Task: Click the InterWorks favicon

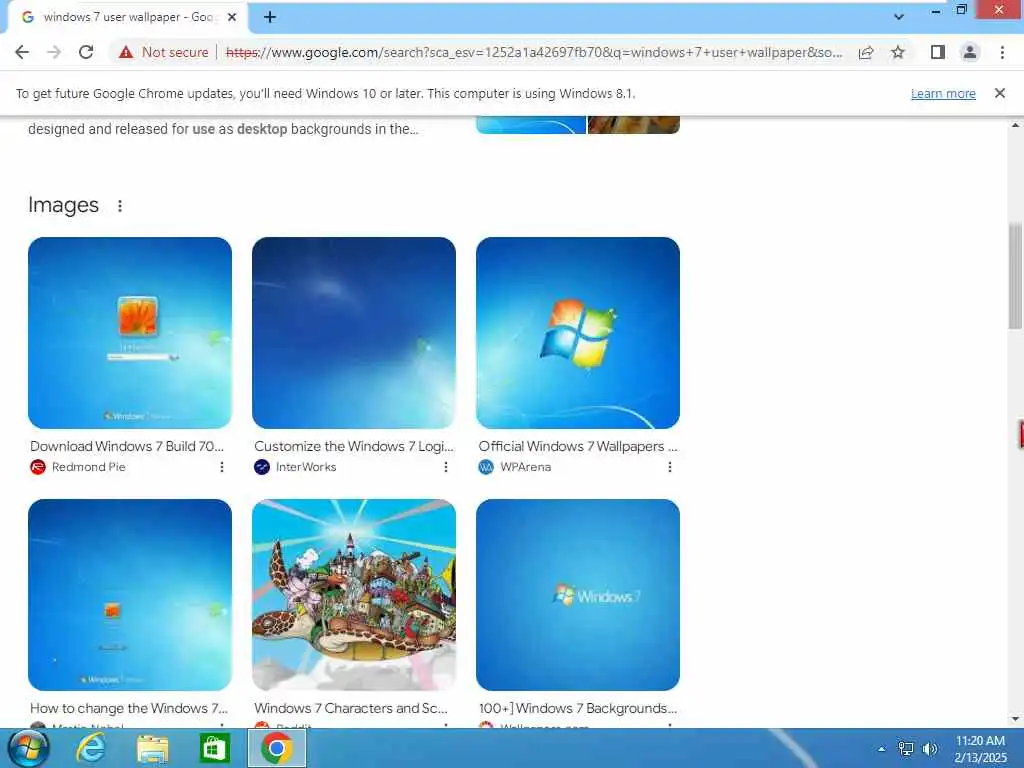Action: click(x=262, y=467)
